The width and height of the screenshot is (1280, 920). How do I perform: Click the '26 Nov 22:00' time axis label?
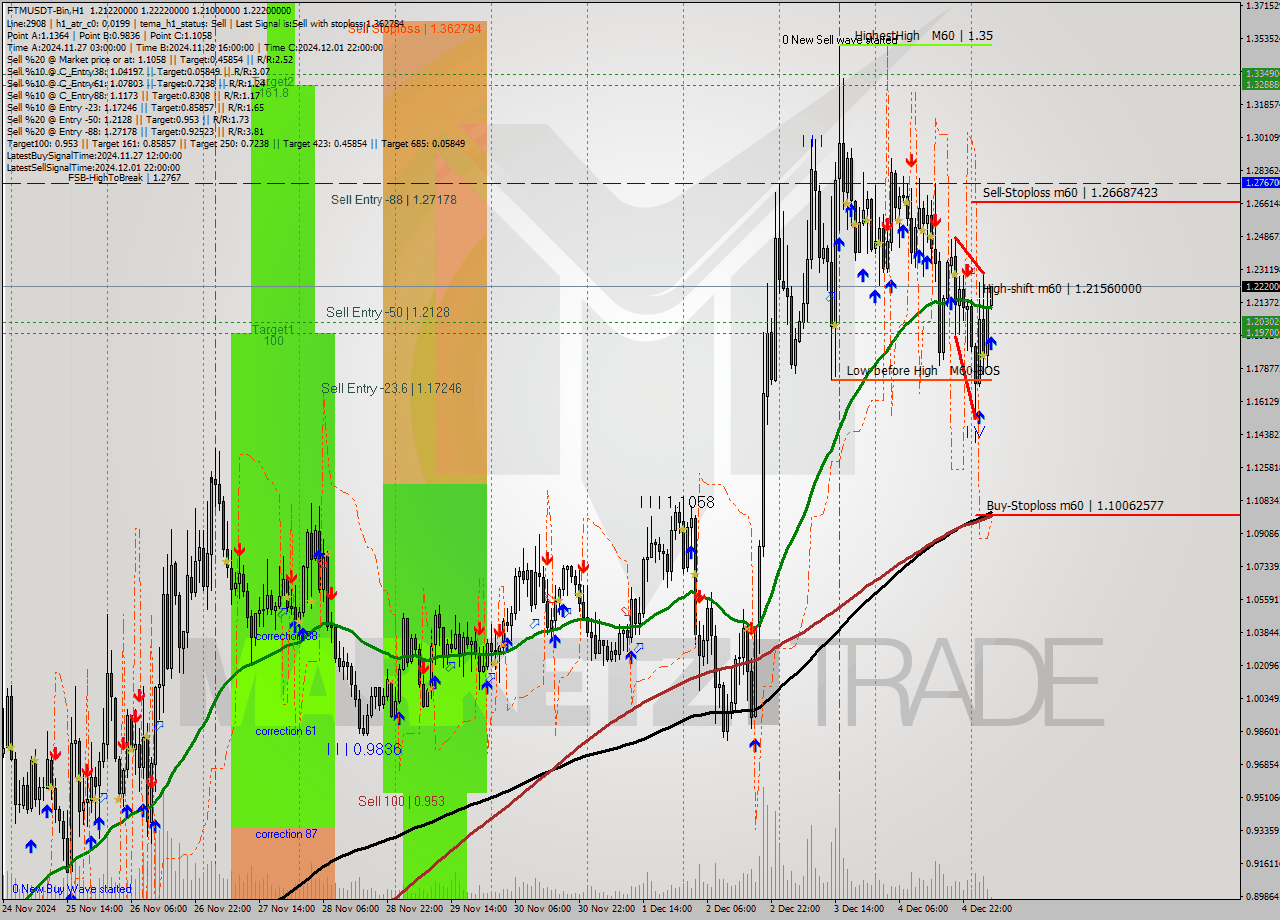[x=222, y=910]
